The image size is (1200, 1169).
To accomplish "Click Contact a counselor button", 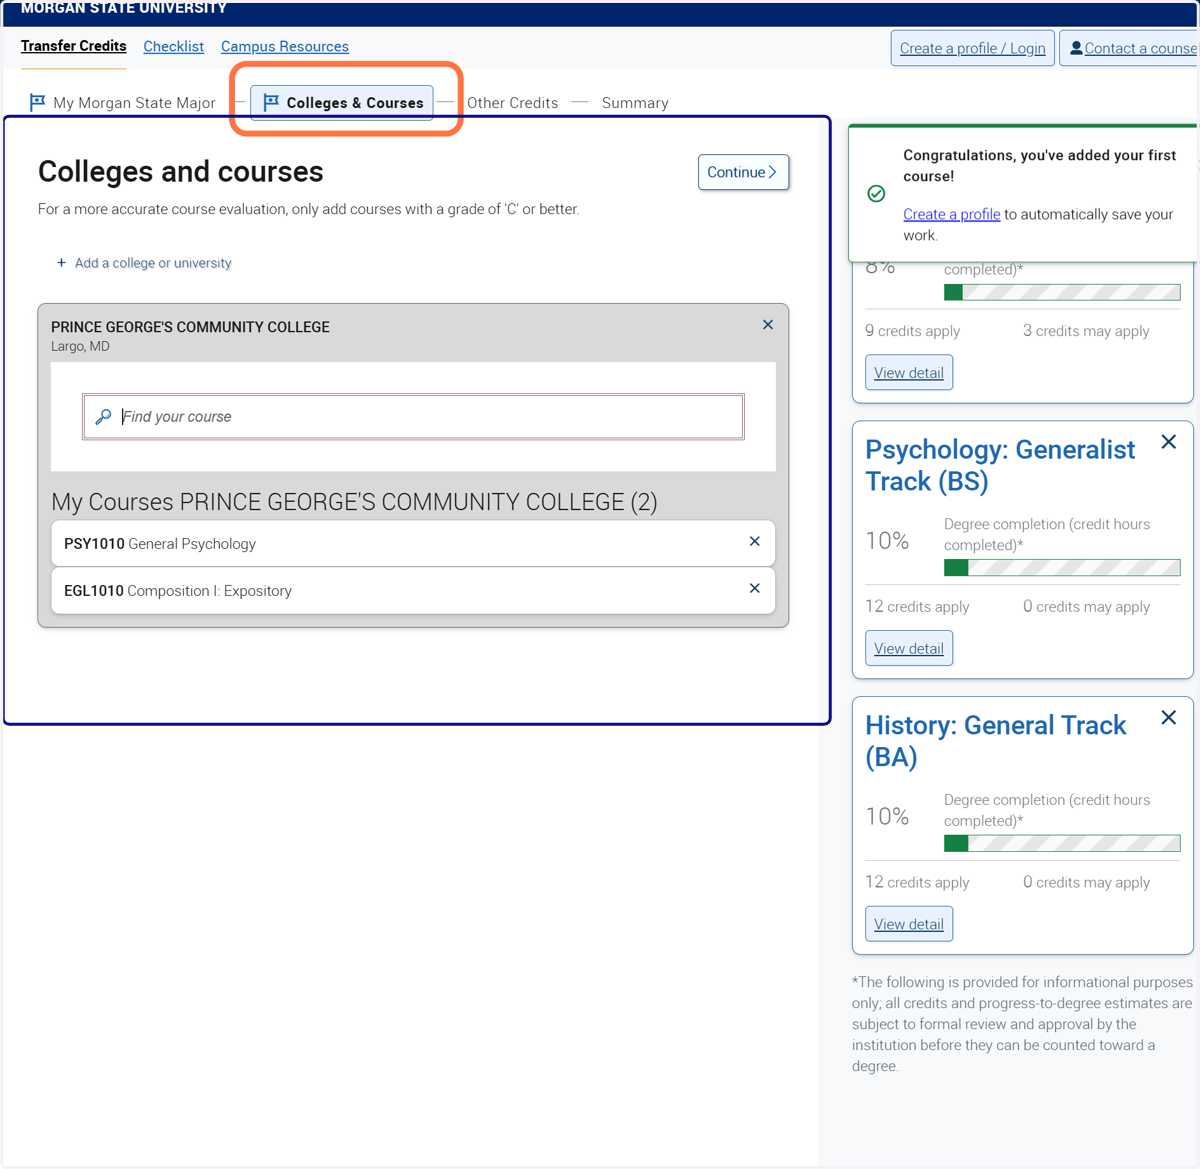I will [x=1130, y=48].
